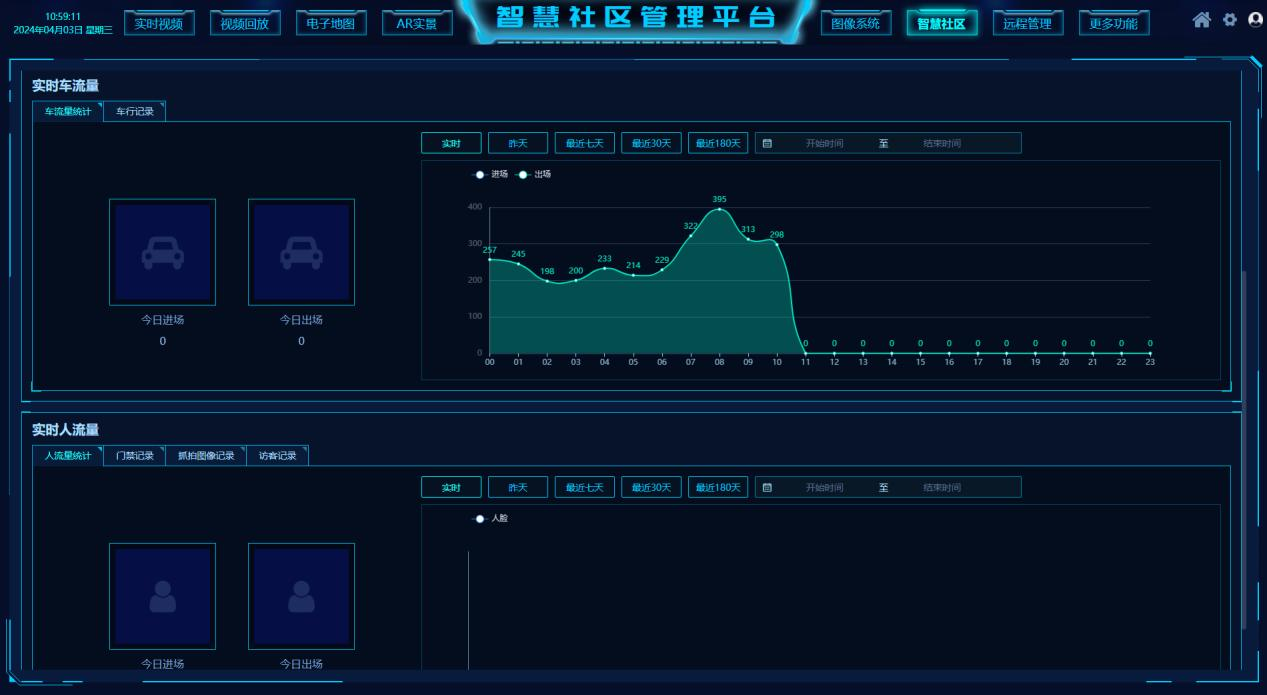Click the 395 peak data point on the chart

[x=720, y=209]
